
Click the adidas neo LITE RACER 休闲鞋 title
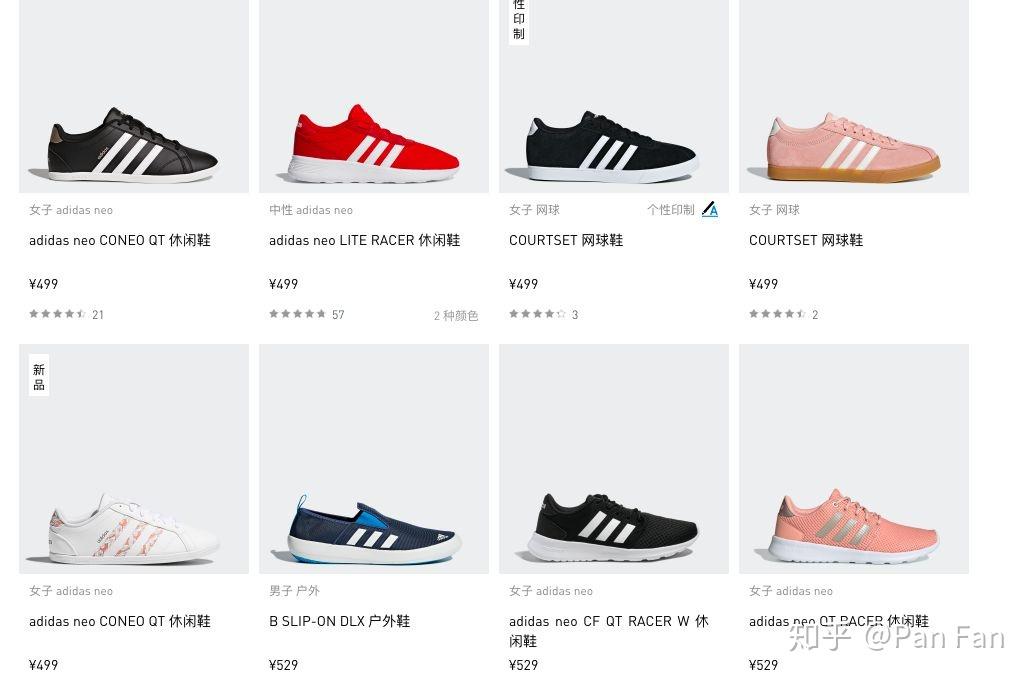(364, 241)
